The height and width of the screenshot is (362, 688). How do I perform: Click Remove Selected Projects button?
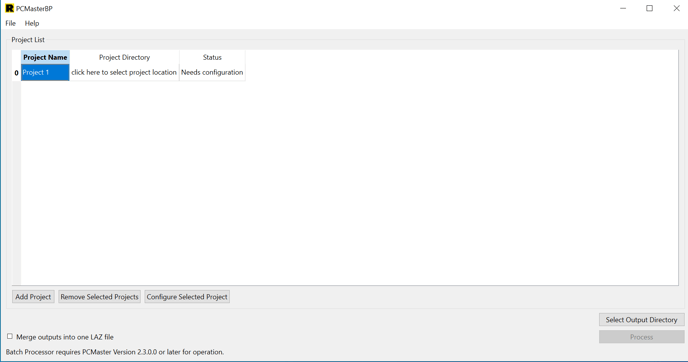point(100,297)
